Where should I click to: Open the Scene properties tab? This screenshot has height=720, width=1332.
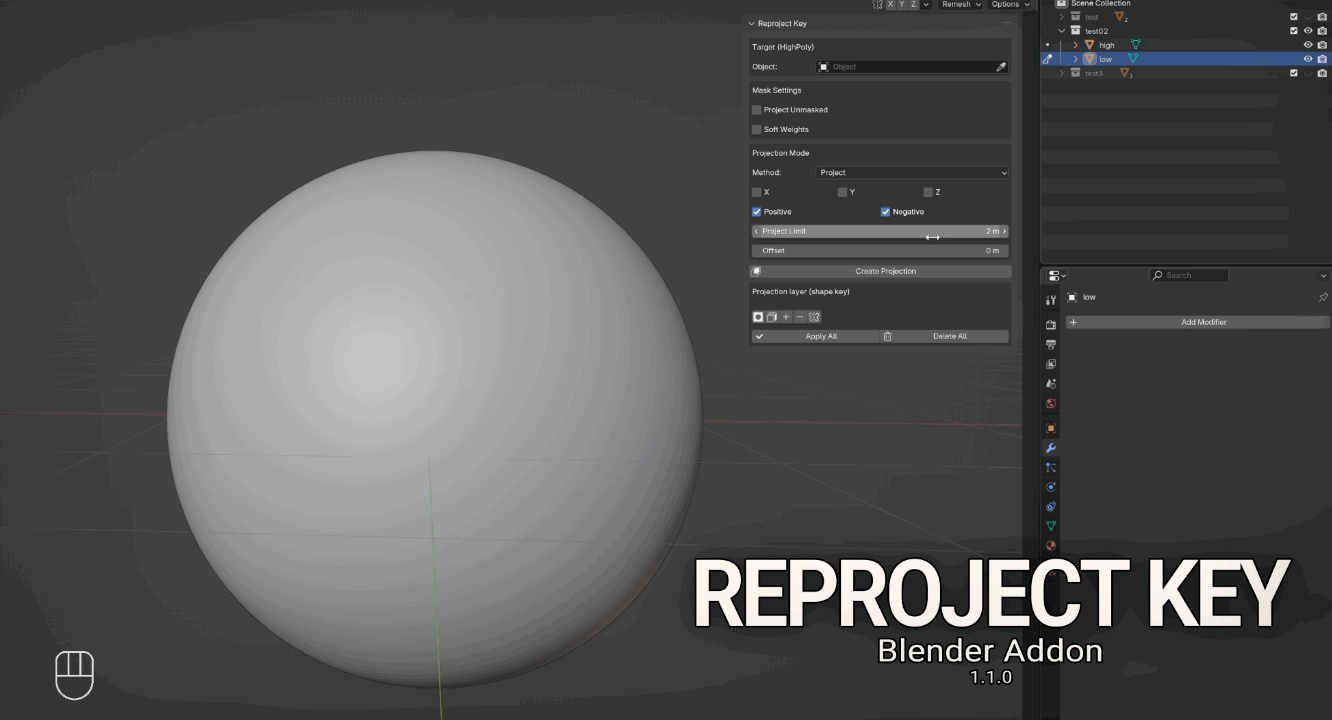[x=1051, y=384]
